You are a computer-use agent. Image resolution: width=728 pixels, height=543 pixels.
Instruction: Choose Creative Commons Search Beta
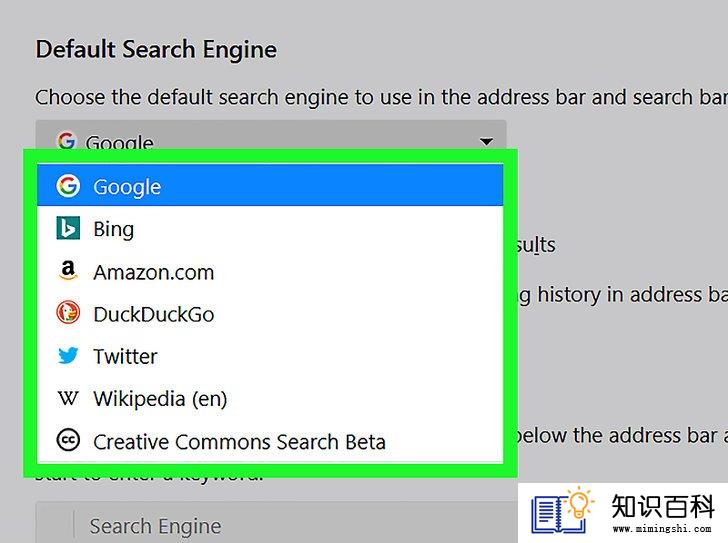[270, 441]
